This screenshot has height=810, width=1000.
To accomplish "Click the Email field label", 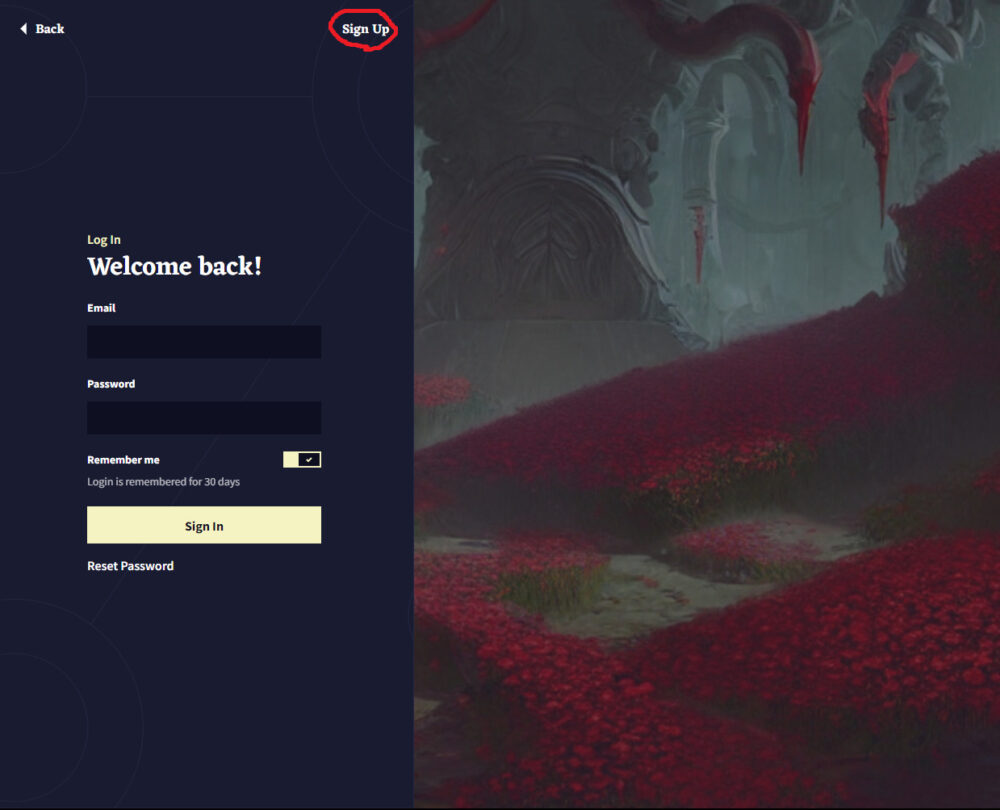I will (101, 308).
